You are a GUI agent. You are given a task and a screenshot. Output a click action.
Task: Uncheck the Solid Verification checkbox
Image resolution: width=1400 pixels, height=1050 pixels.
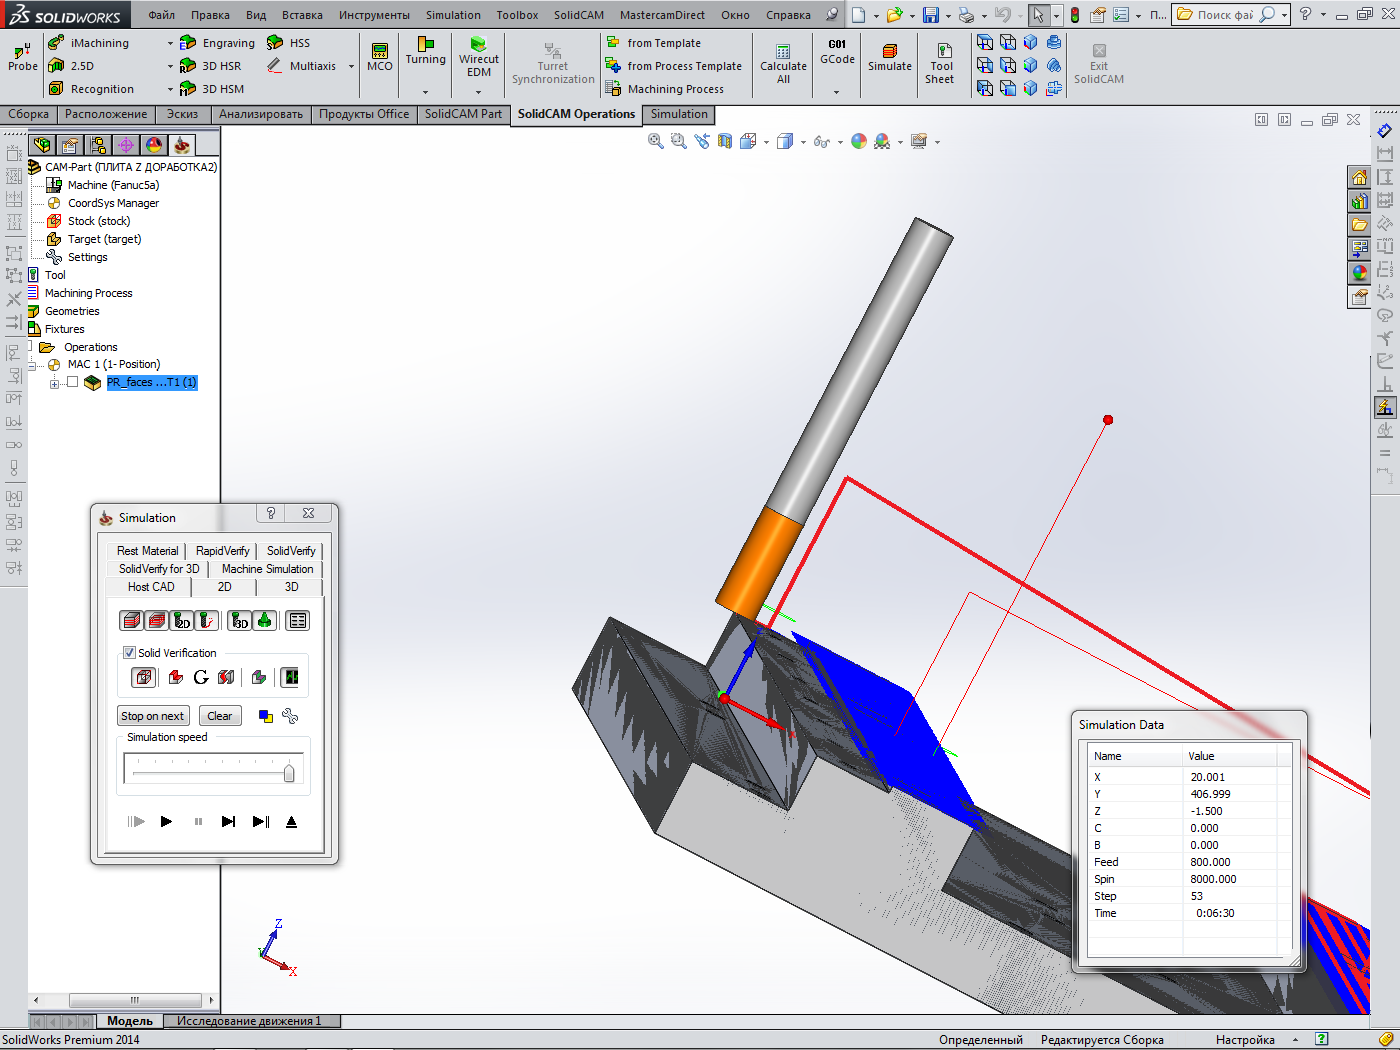[129, 653]
